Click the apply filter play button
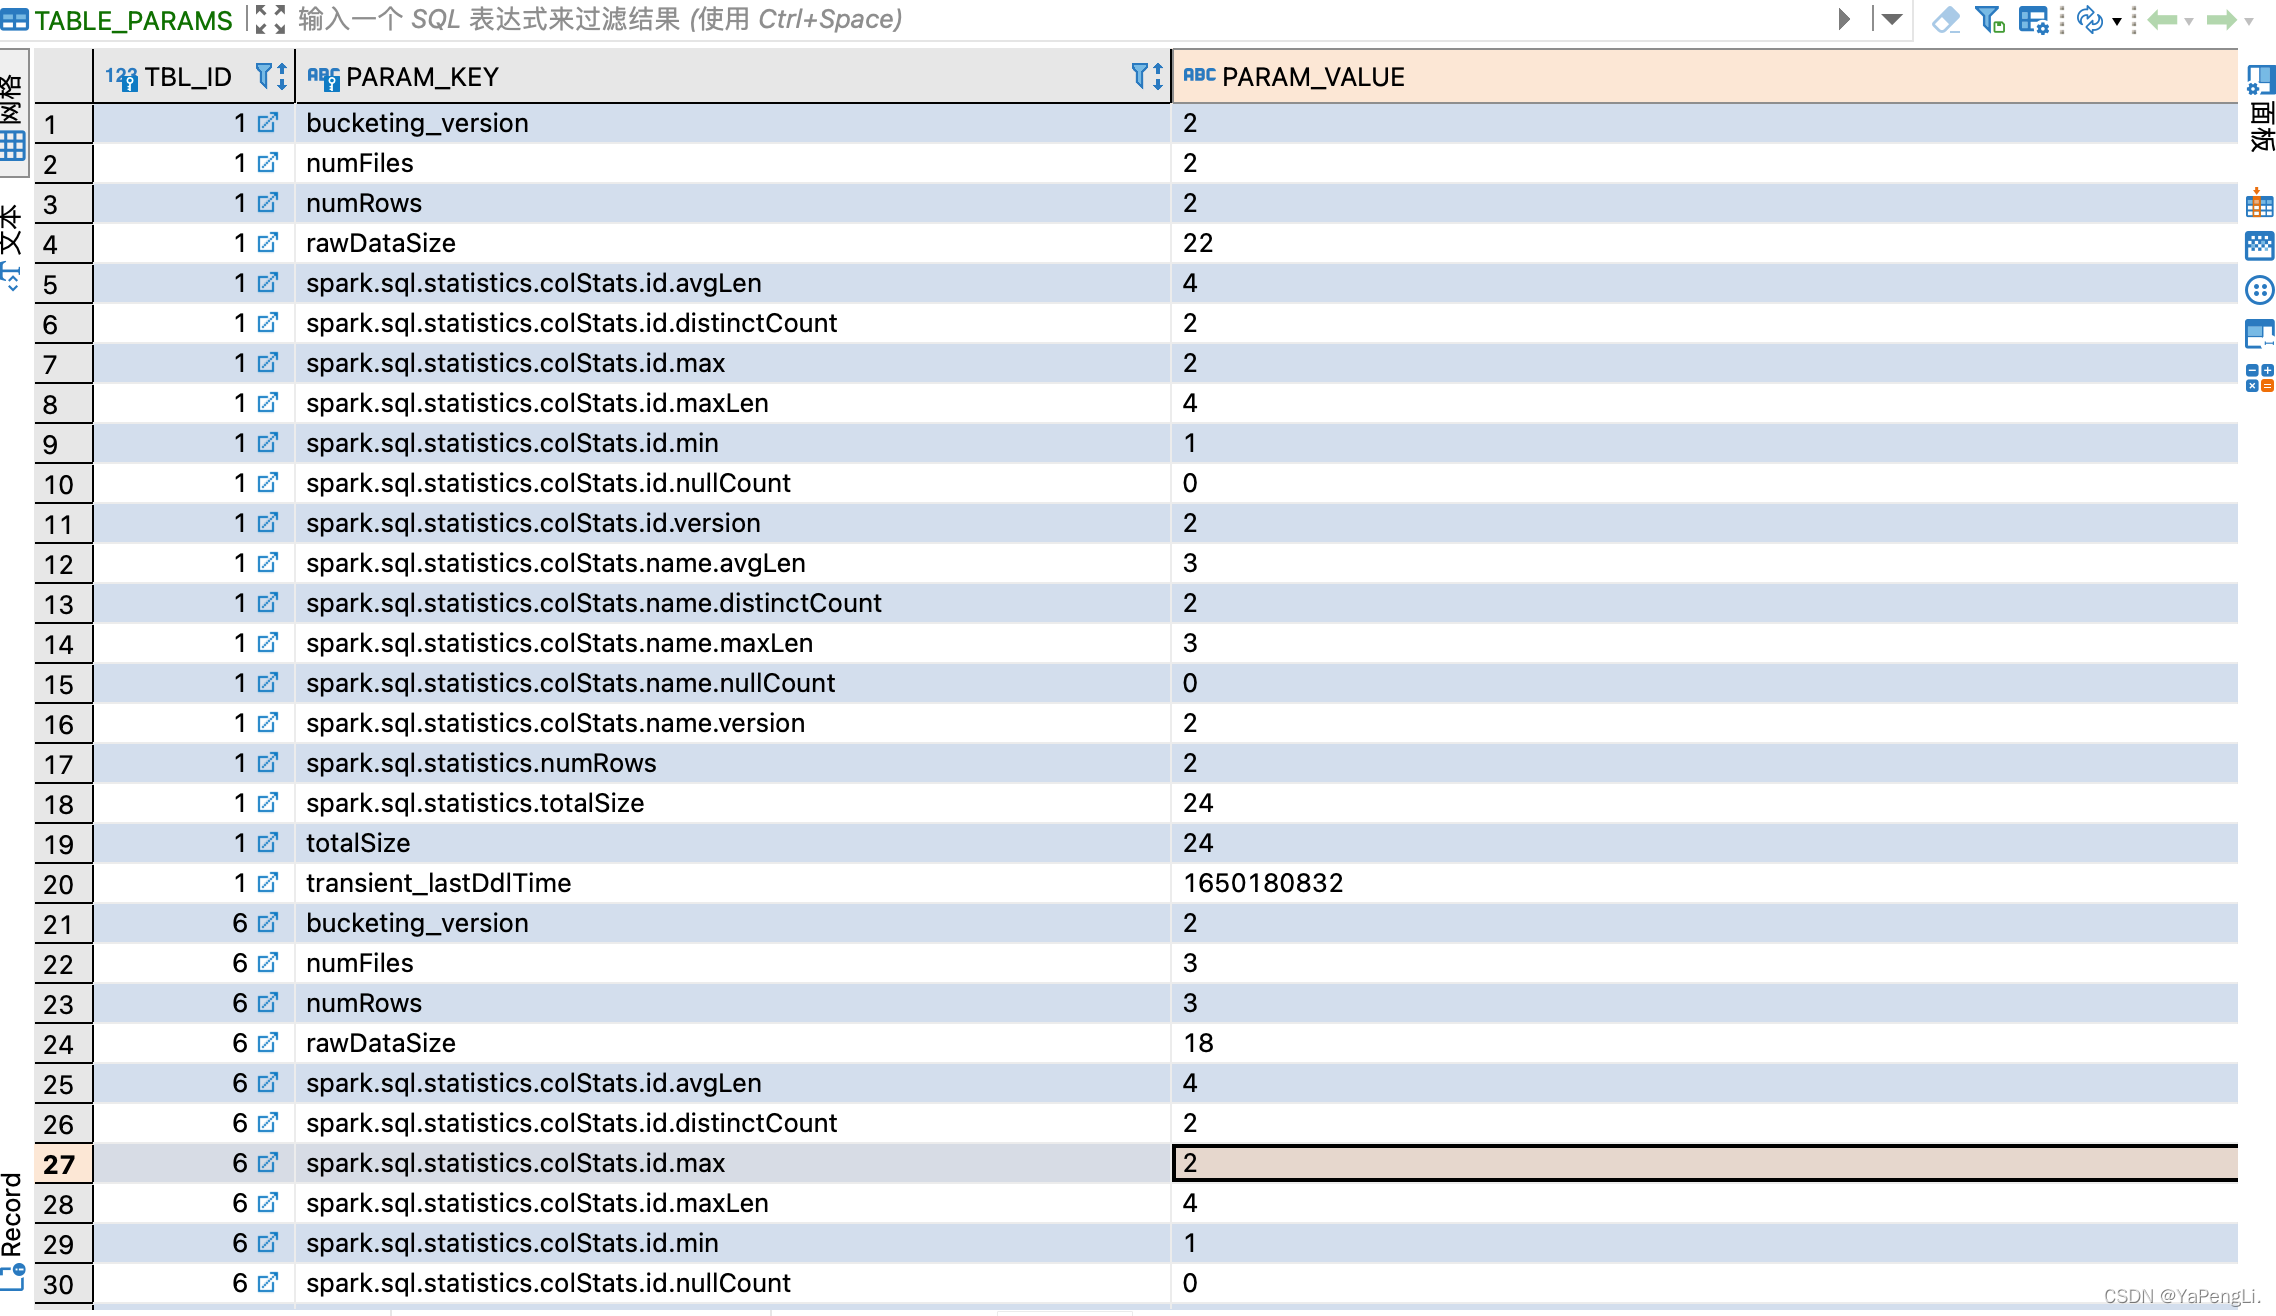2276x1316 pixels. coord(1844,19)
